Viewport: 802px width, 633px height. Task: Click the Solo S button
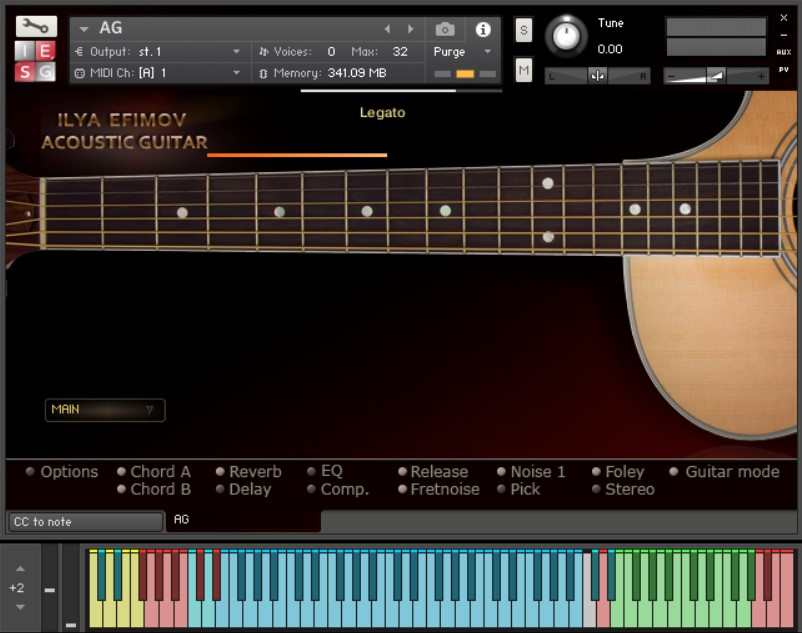tap(523, 31)
